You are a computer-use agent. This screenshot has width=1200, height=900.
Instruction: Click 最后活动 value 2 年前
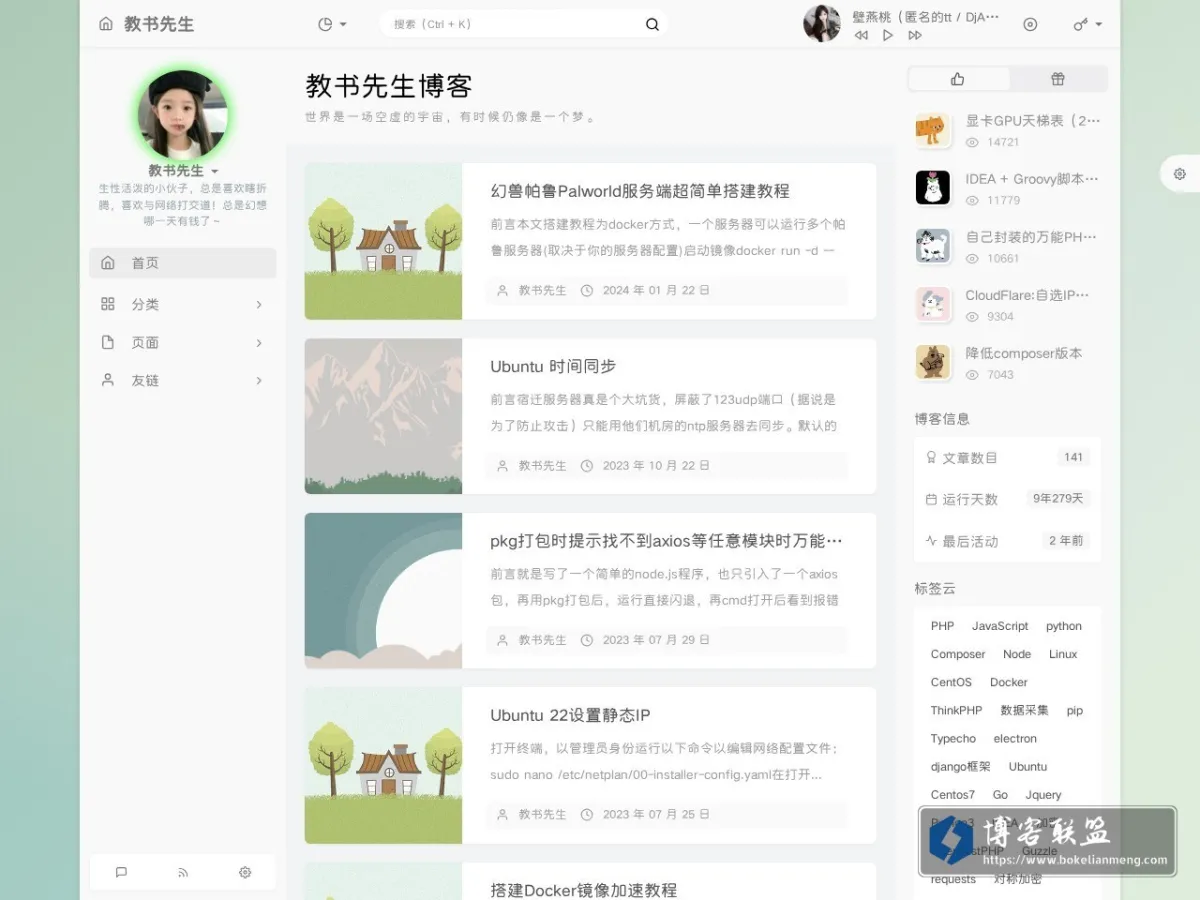pos(1066,541)
